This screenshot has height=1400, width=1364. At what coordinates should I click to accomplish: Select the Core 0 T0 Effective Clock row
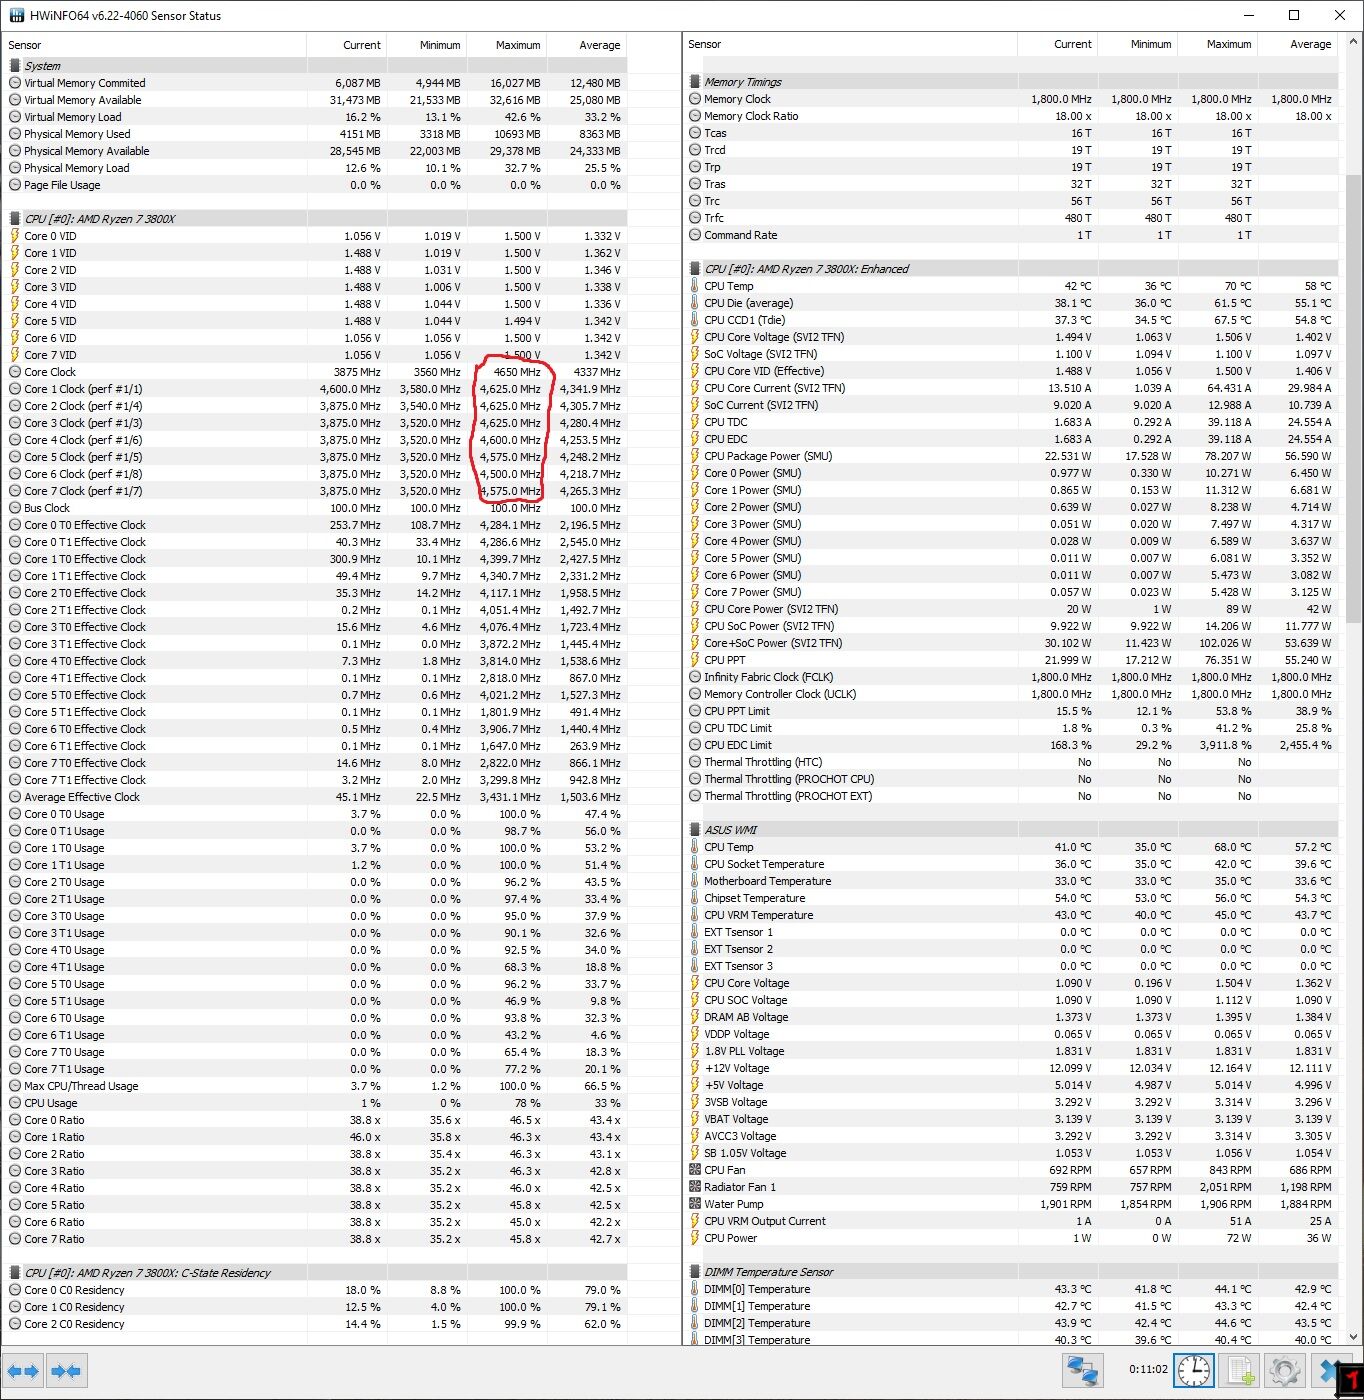[x=315, y=525]
